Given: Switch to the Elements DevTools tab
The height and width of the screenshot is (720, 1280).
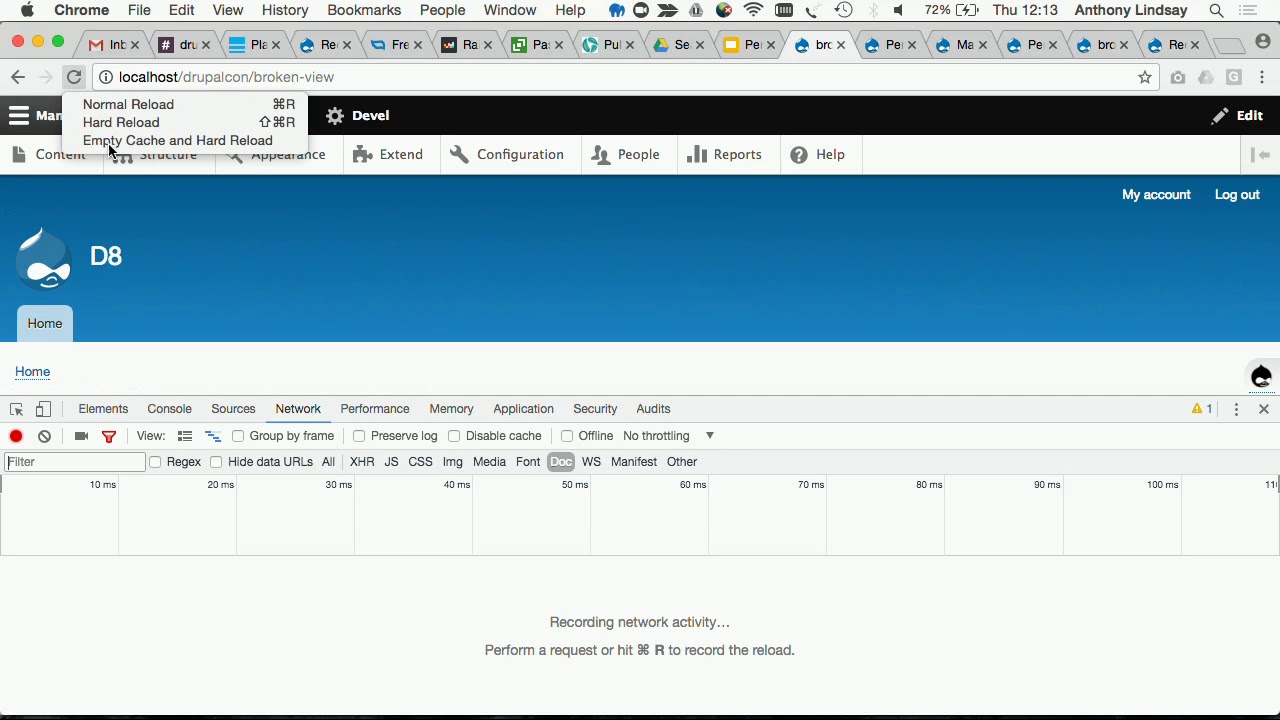Looking at the screenshot, I should point(103,409).
